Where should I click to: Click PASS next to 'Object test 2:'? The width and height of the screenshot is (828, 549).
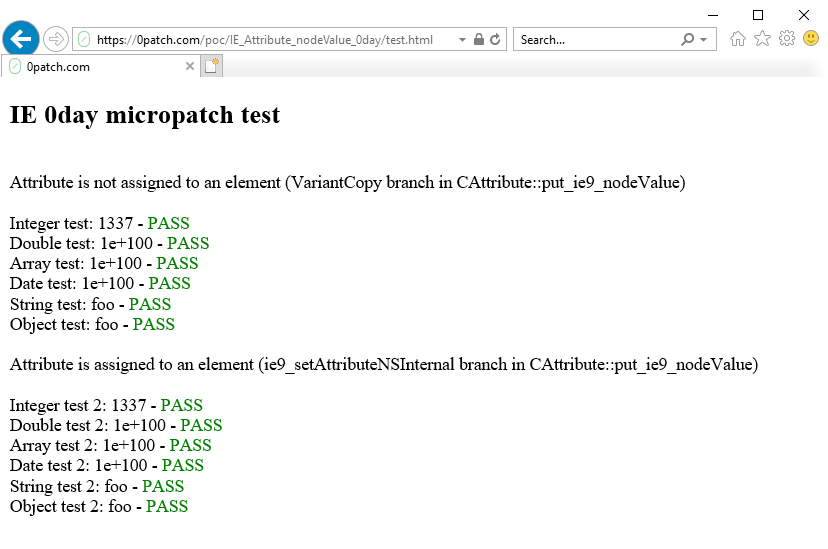(x=167, y=506)
